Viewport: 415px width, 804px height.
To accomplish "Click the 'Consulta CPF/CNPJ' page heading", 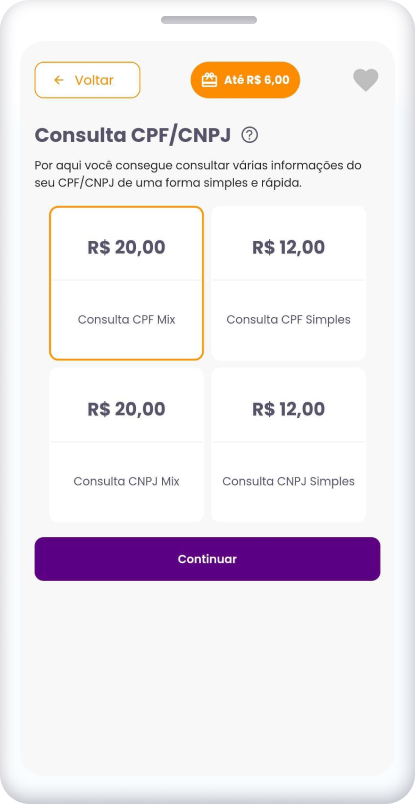I will coord(132,135).
